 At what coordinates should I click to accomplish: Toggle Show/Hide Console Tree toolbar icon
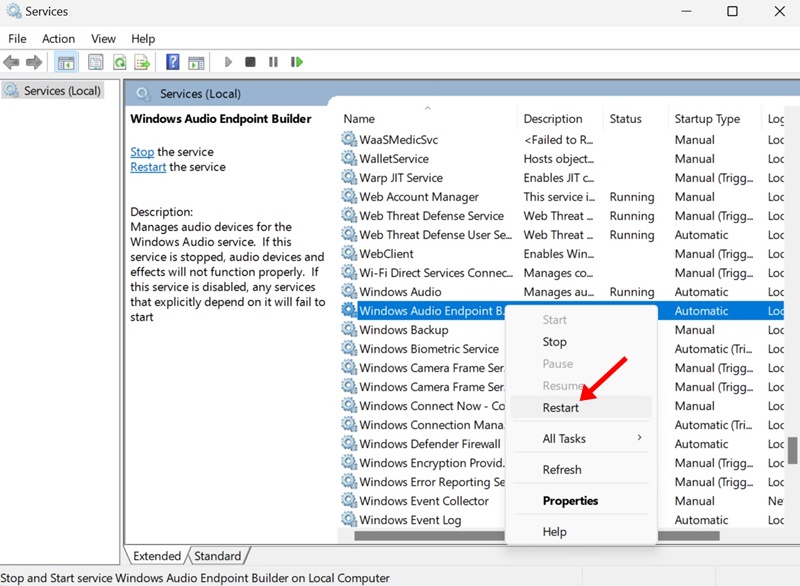click(66, 62)
